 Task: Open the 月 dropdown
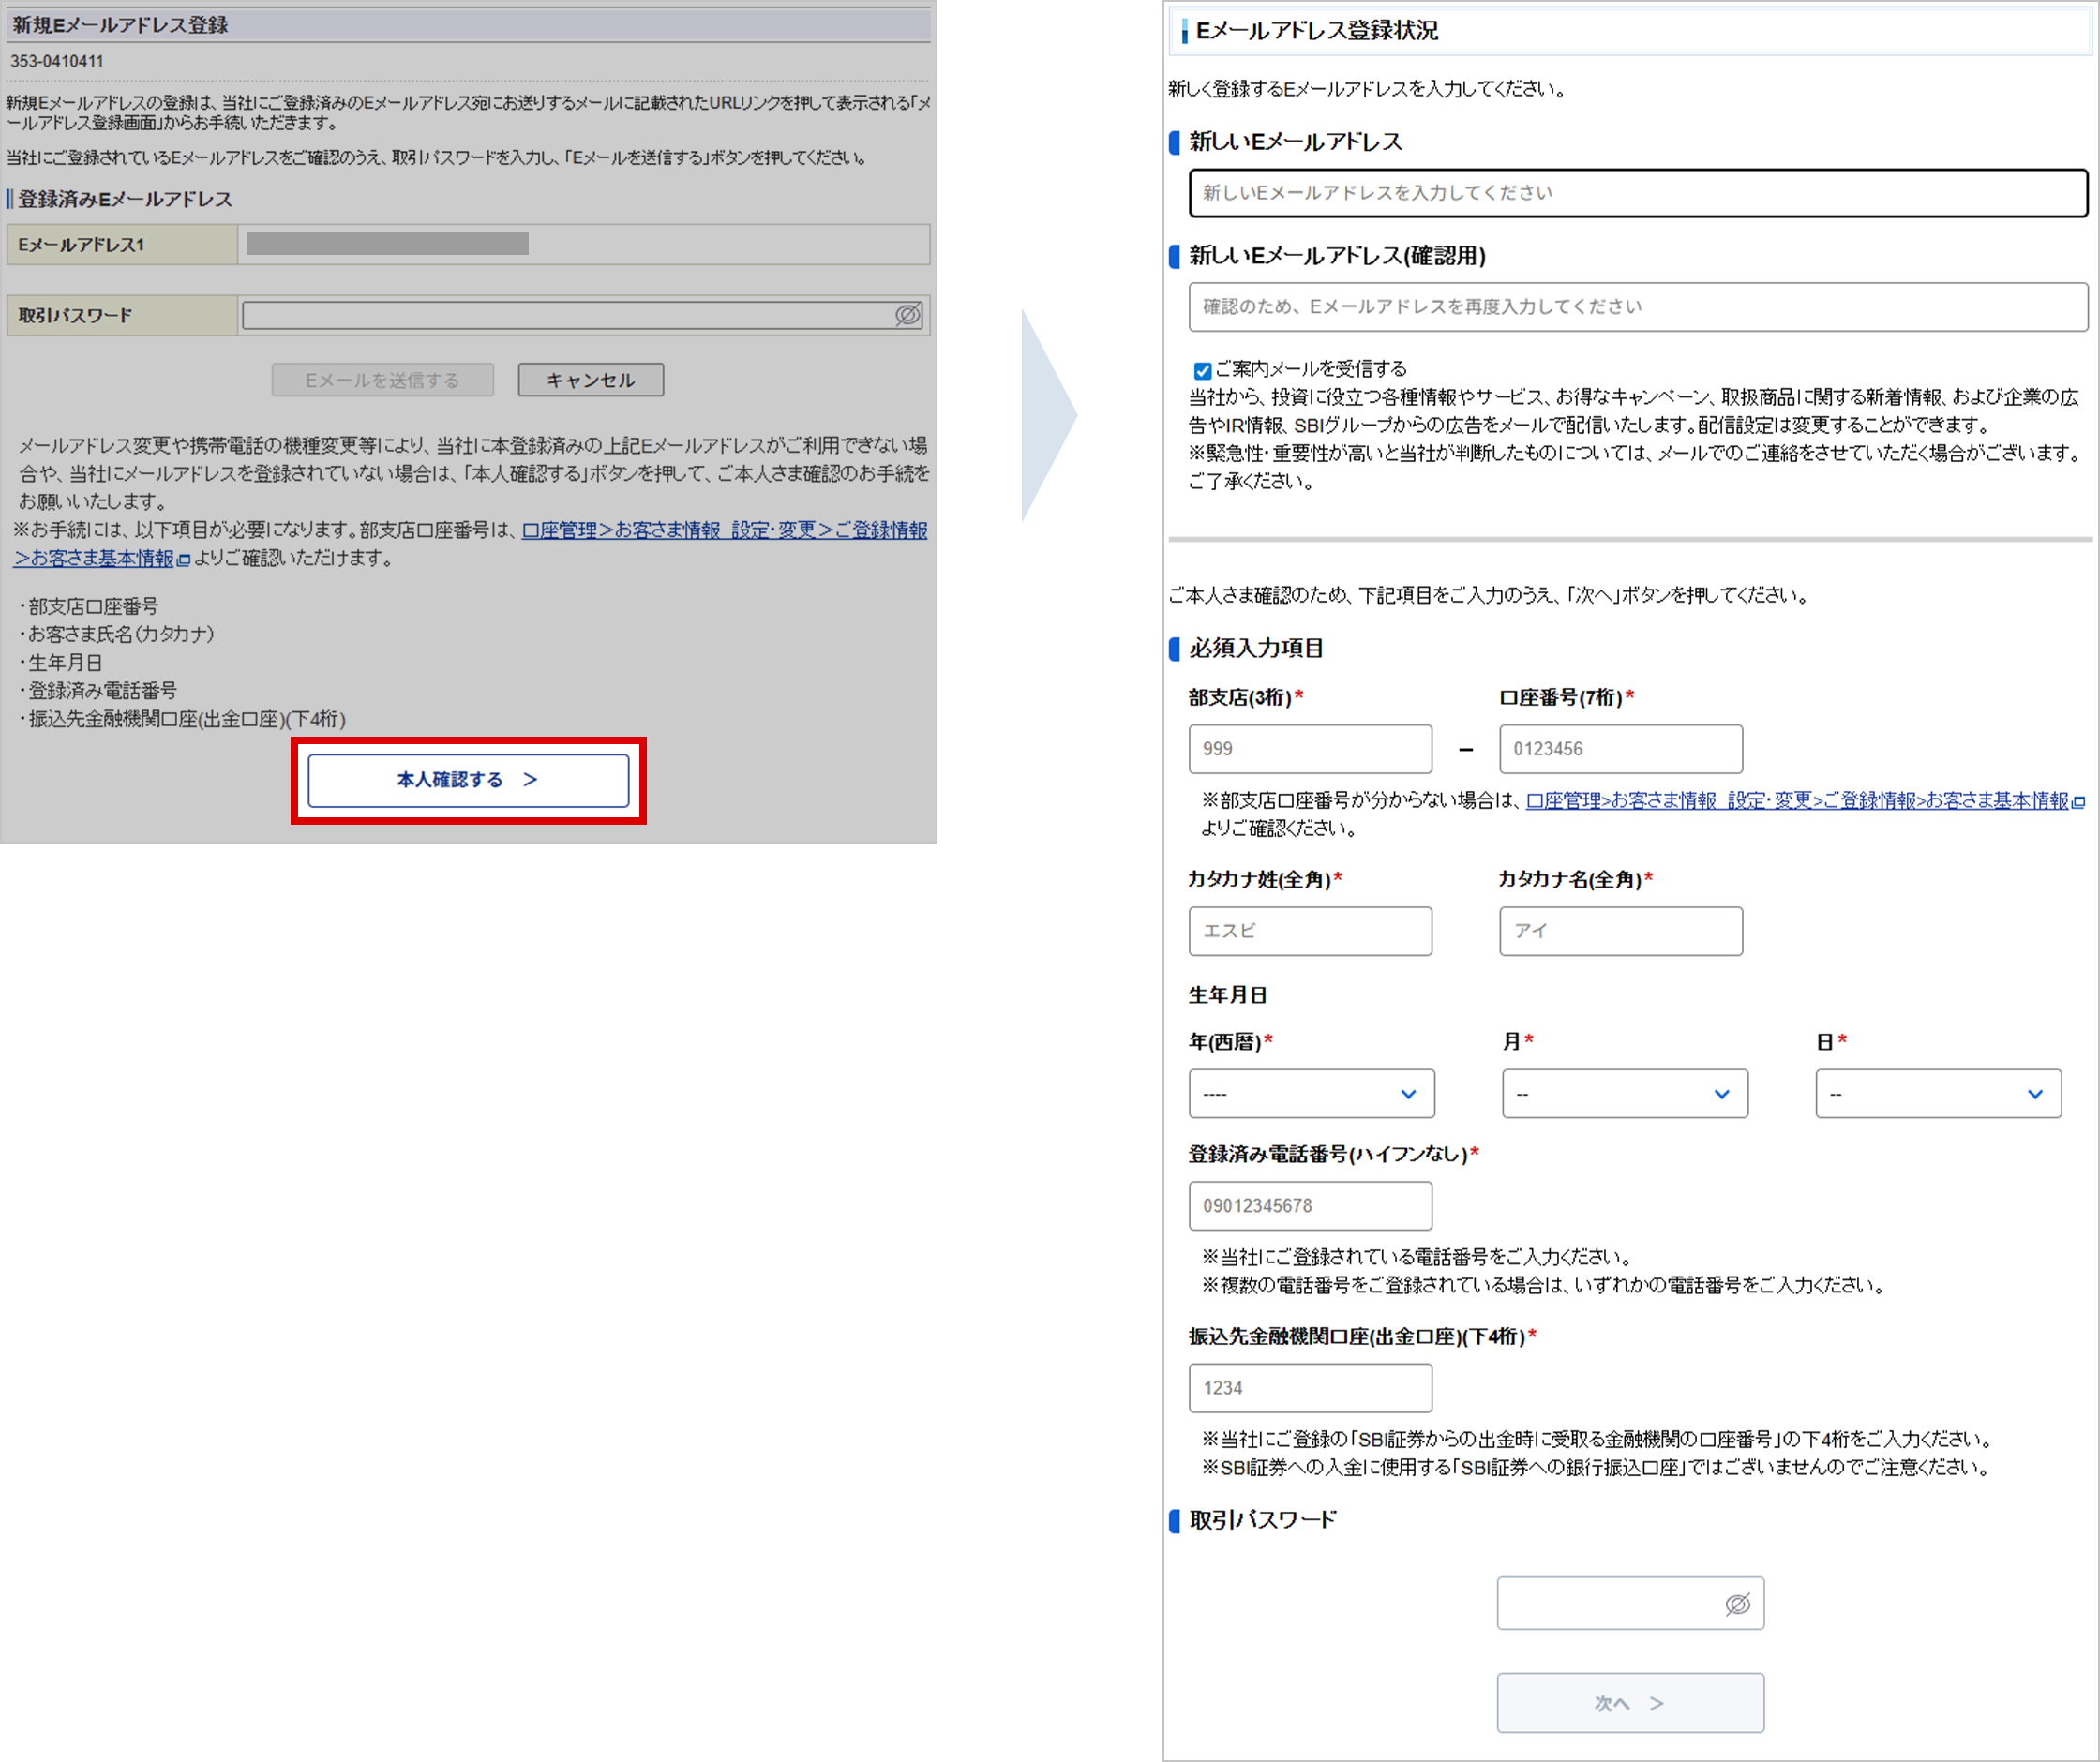pyautogui.click(x=1623, y=1093)
